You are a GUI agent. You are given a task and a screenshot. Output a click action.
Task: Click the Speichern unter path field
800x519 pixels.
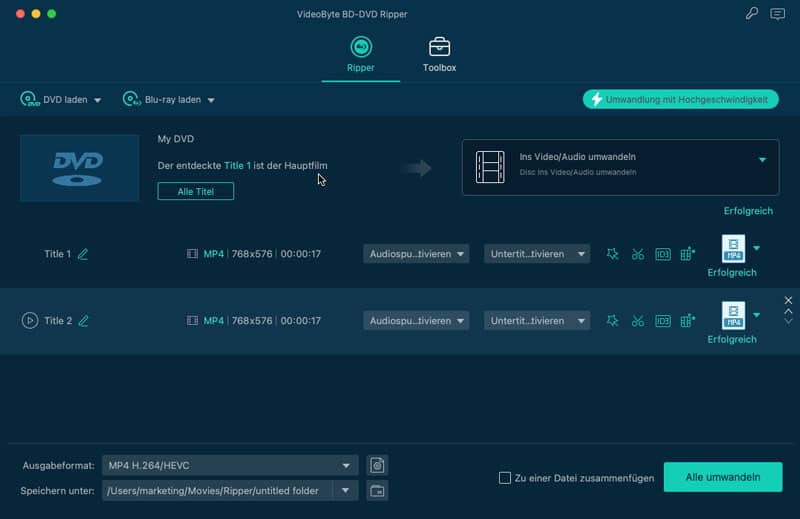click(x=217, y=490)
